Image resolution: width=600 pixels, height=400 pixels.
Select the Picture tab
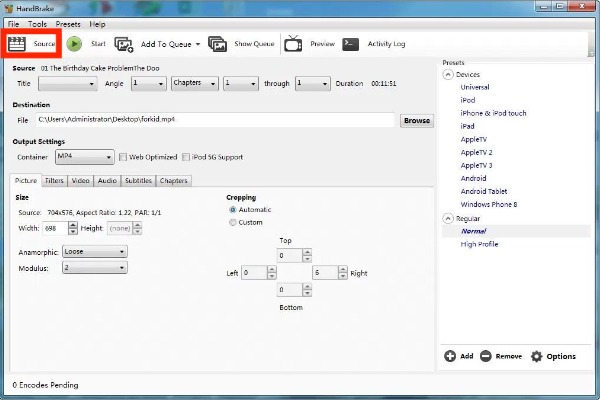pos(26,180)
